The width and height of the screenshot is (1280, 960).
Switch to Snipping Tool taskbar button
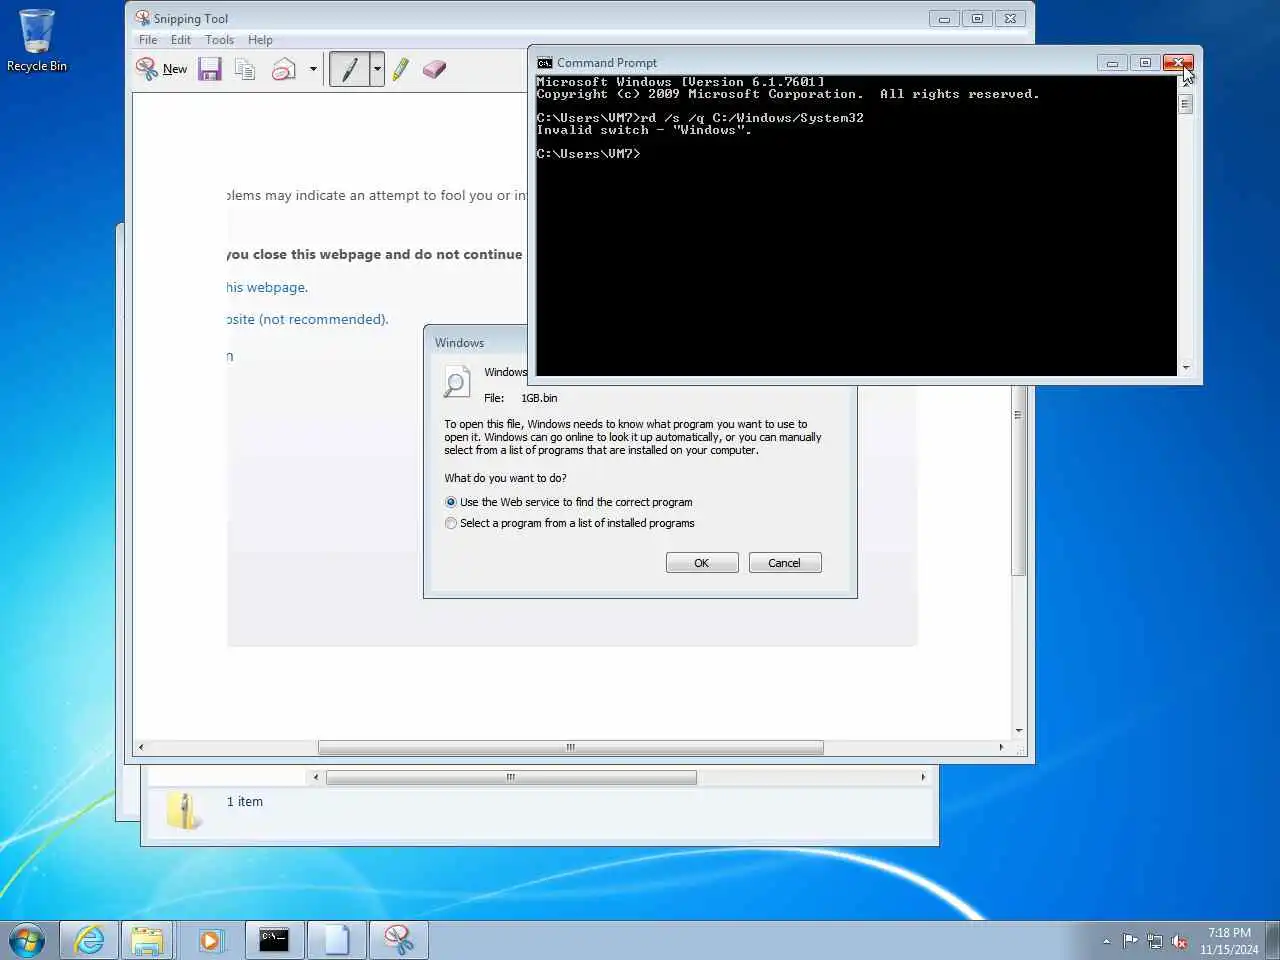[x=398, y=941]
